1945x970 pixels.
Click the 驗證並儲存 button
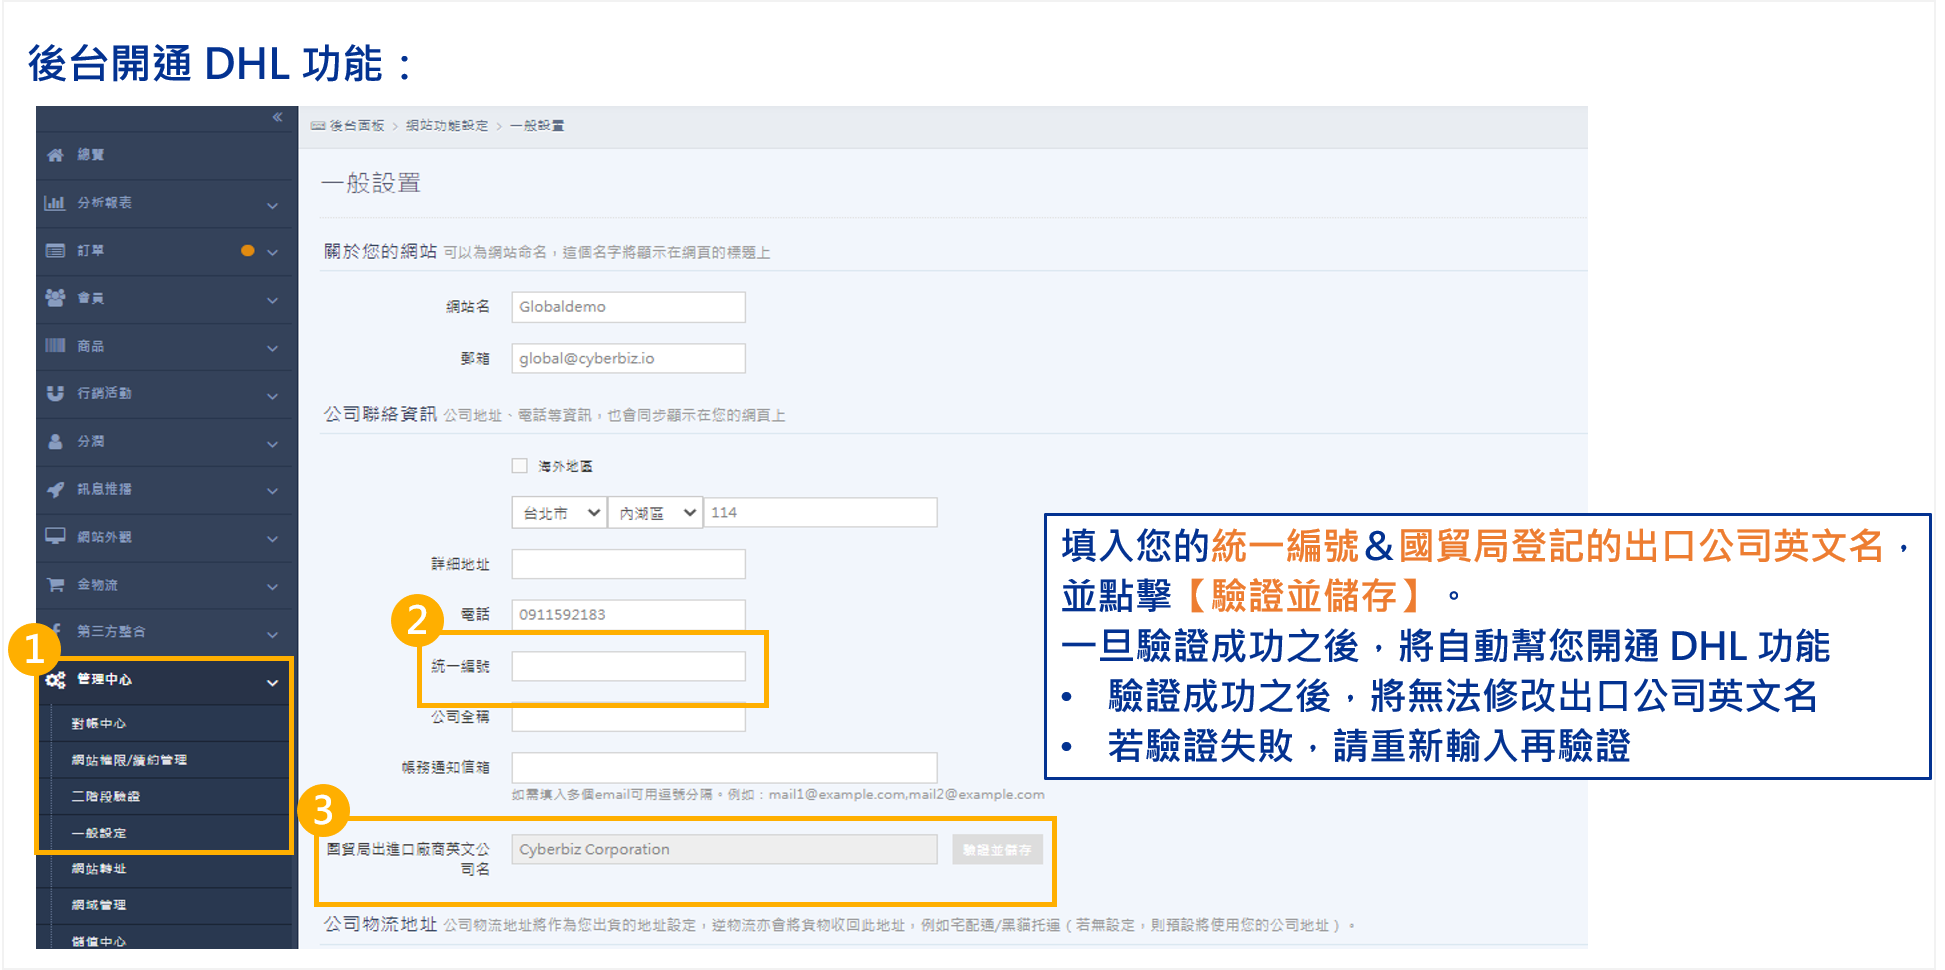[996, 848]
